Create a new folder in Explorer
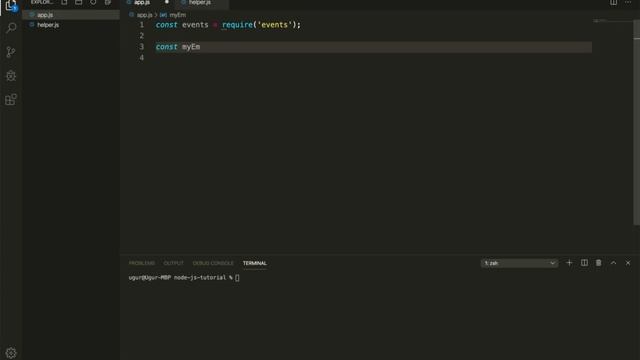Viewport: 640px width, 360px height. tap(79, 2)
